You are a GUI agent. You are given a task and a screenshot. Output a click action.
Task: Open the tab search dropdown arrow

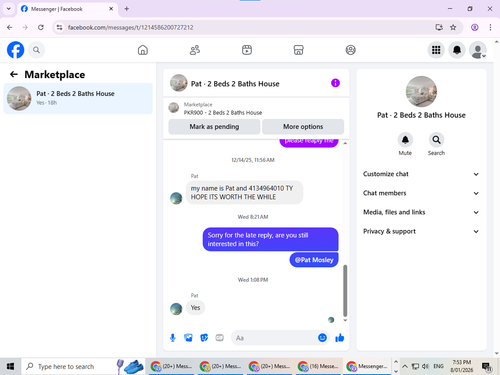[9, 9]
